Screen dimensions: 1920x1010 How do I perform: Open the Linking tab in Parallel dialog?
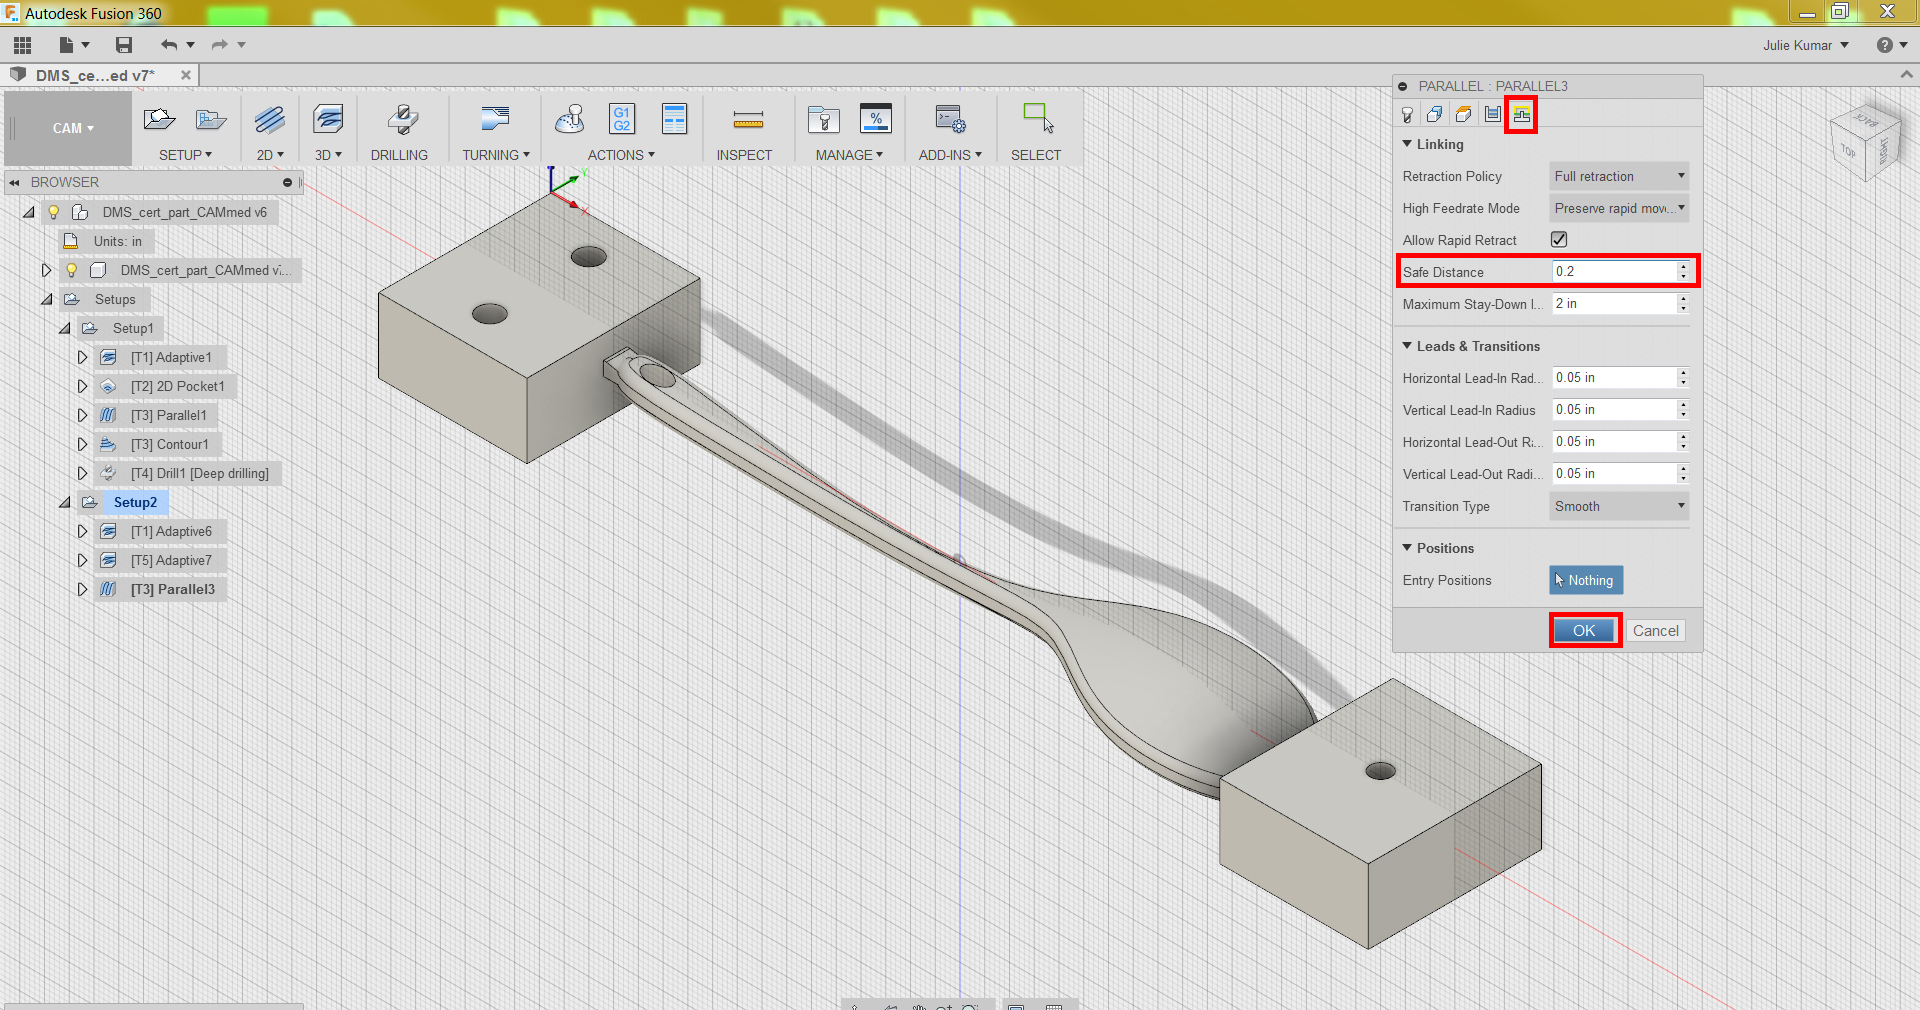click(1521, 114)
